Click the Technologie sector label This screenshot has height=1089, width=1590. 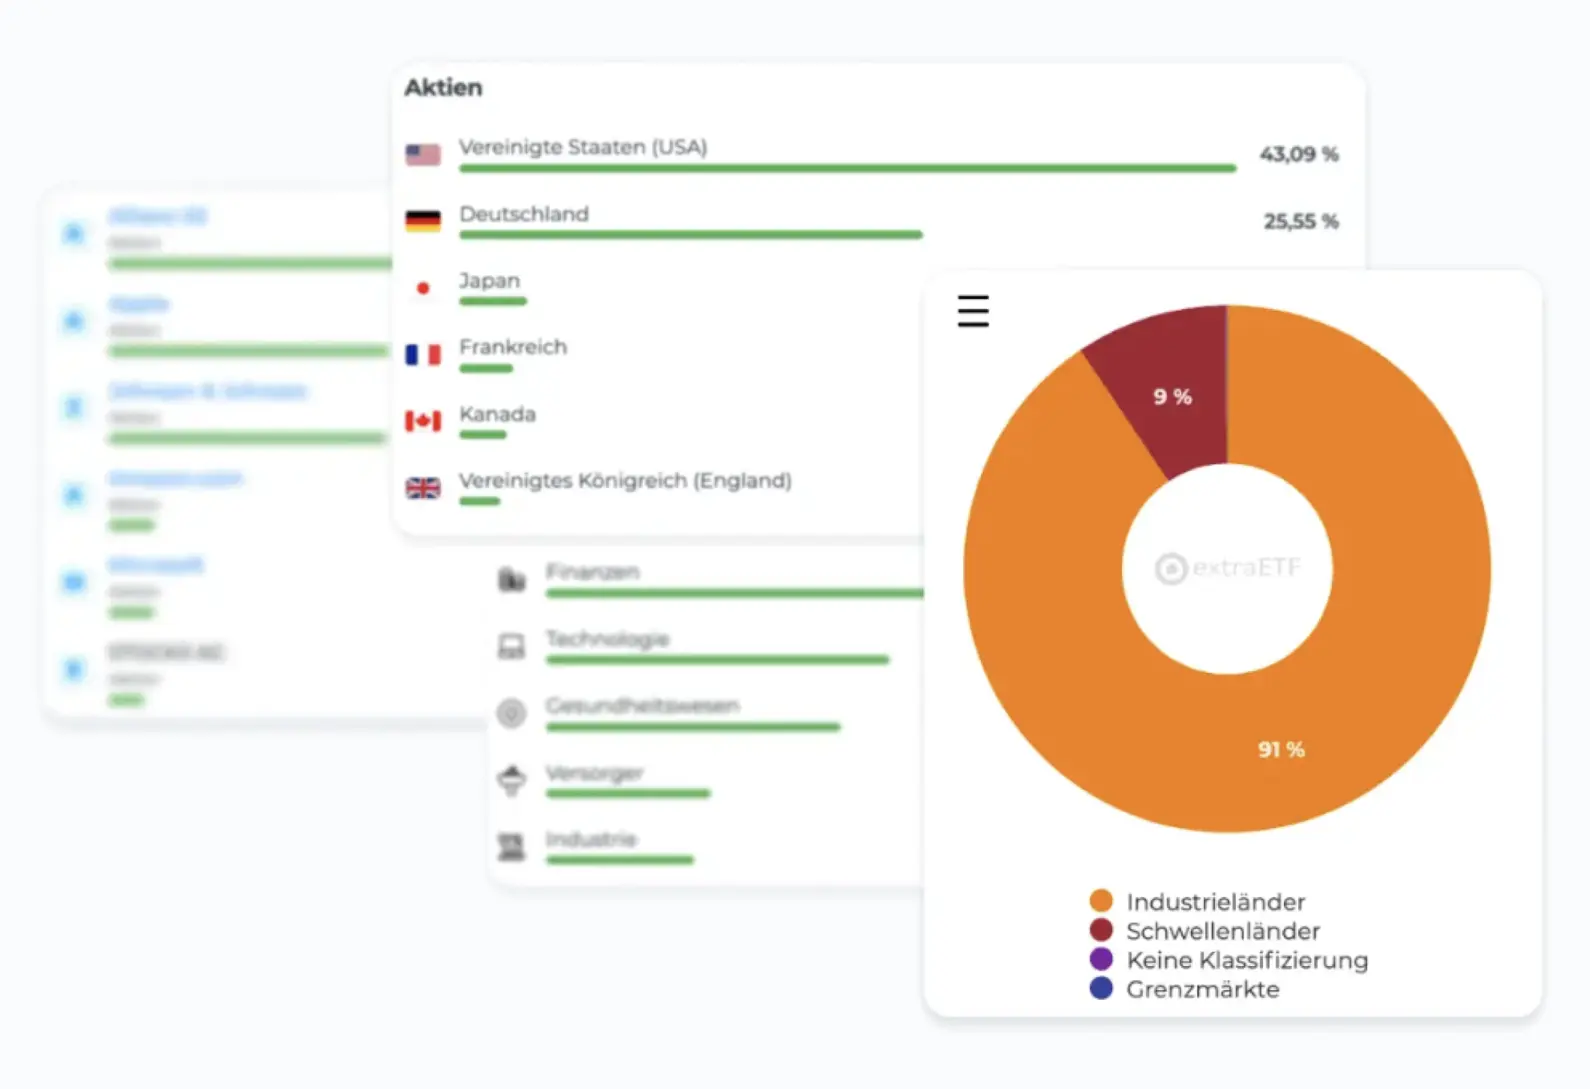click(608, 639)
